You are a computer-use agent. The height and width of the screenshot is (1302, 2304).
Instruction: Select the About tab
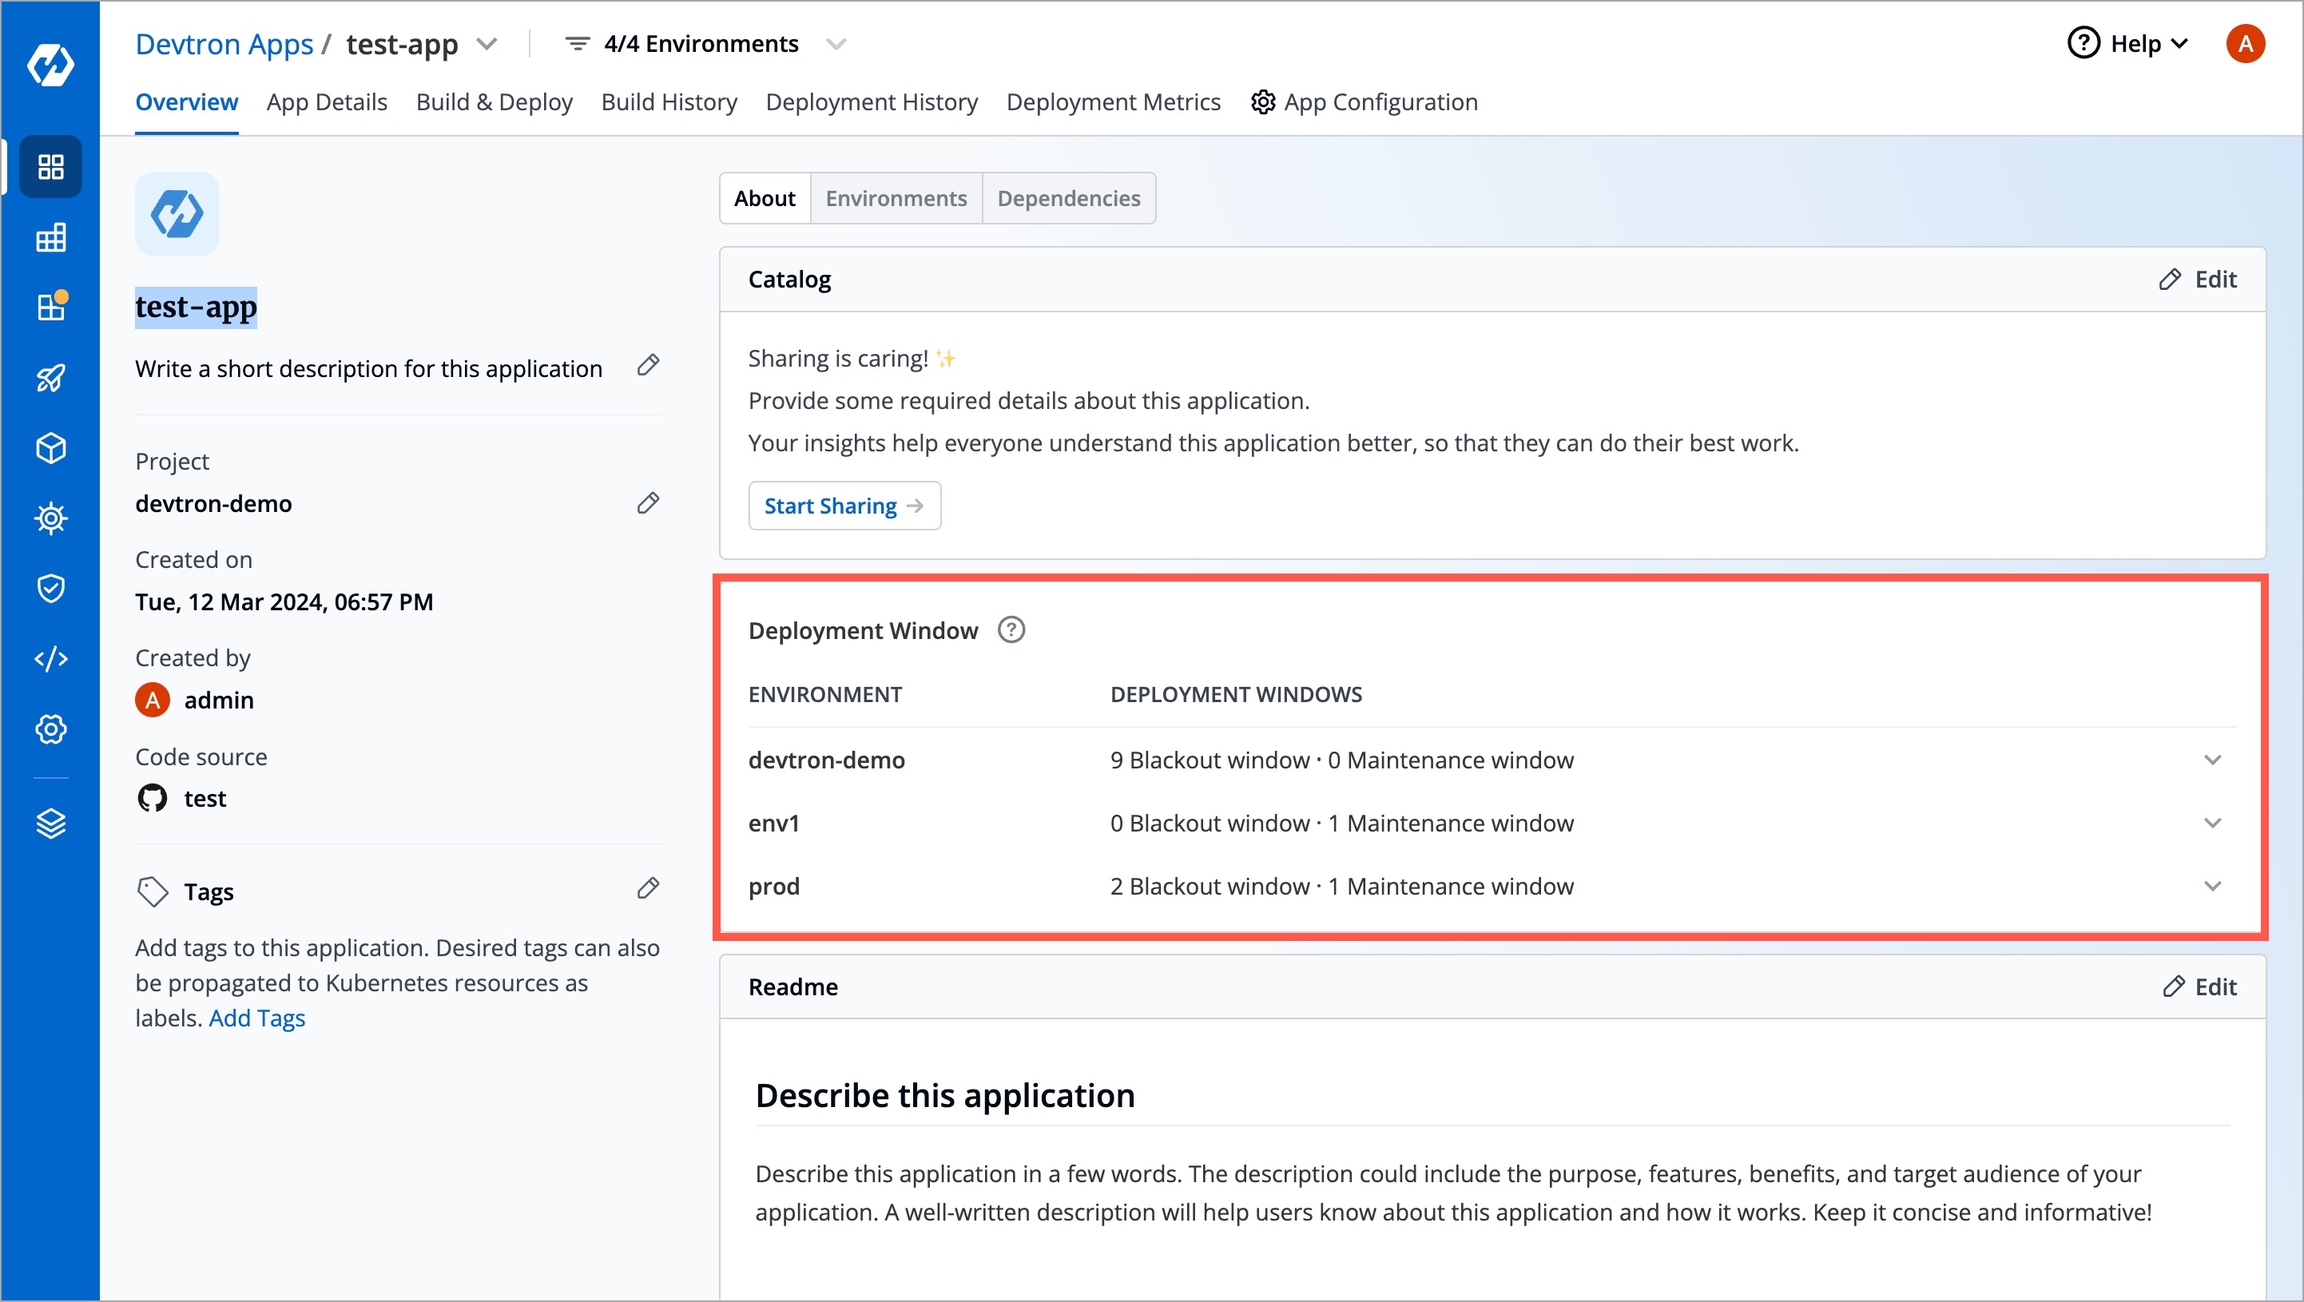pos(765,198)
